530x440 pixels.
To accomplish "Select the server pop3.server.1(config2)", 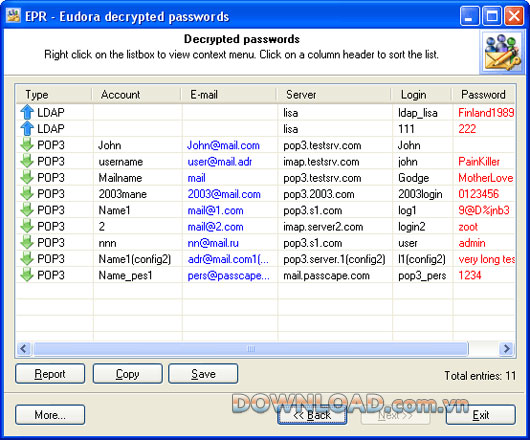I will click(334, 259).
